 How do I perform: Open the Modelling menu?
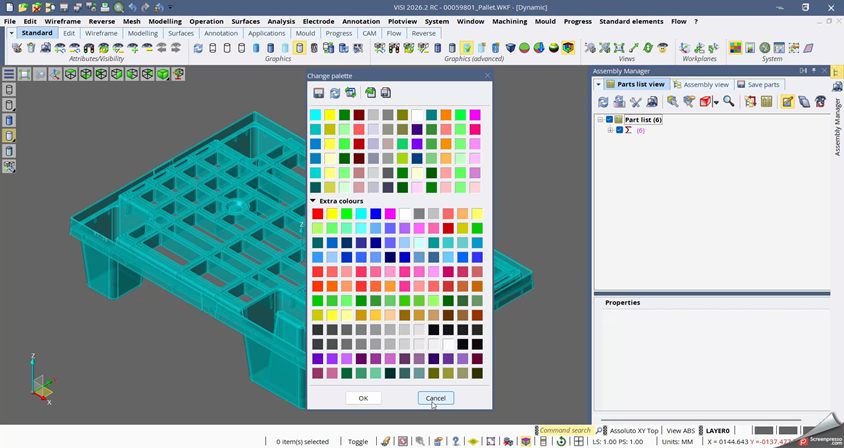pos(165,22)
